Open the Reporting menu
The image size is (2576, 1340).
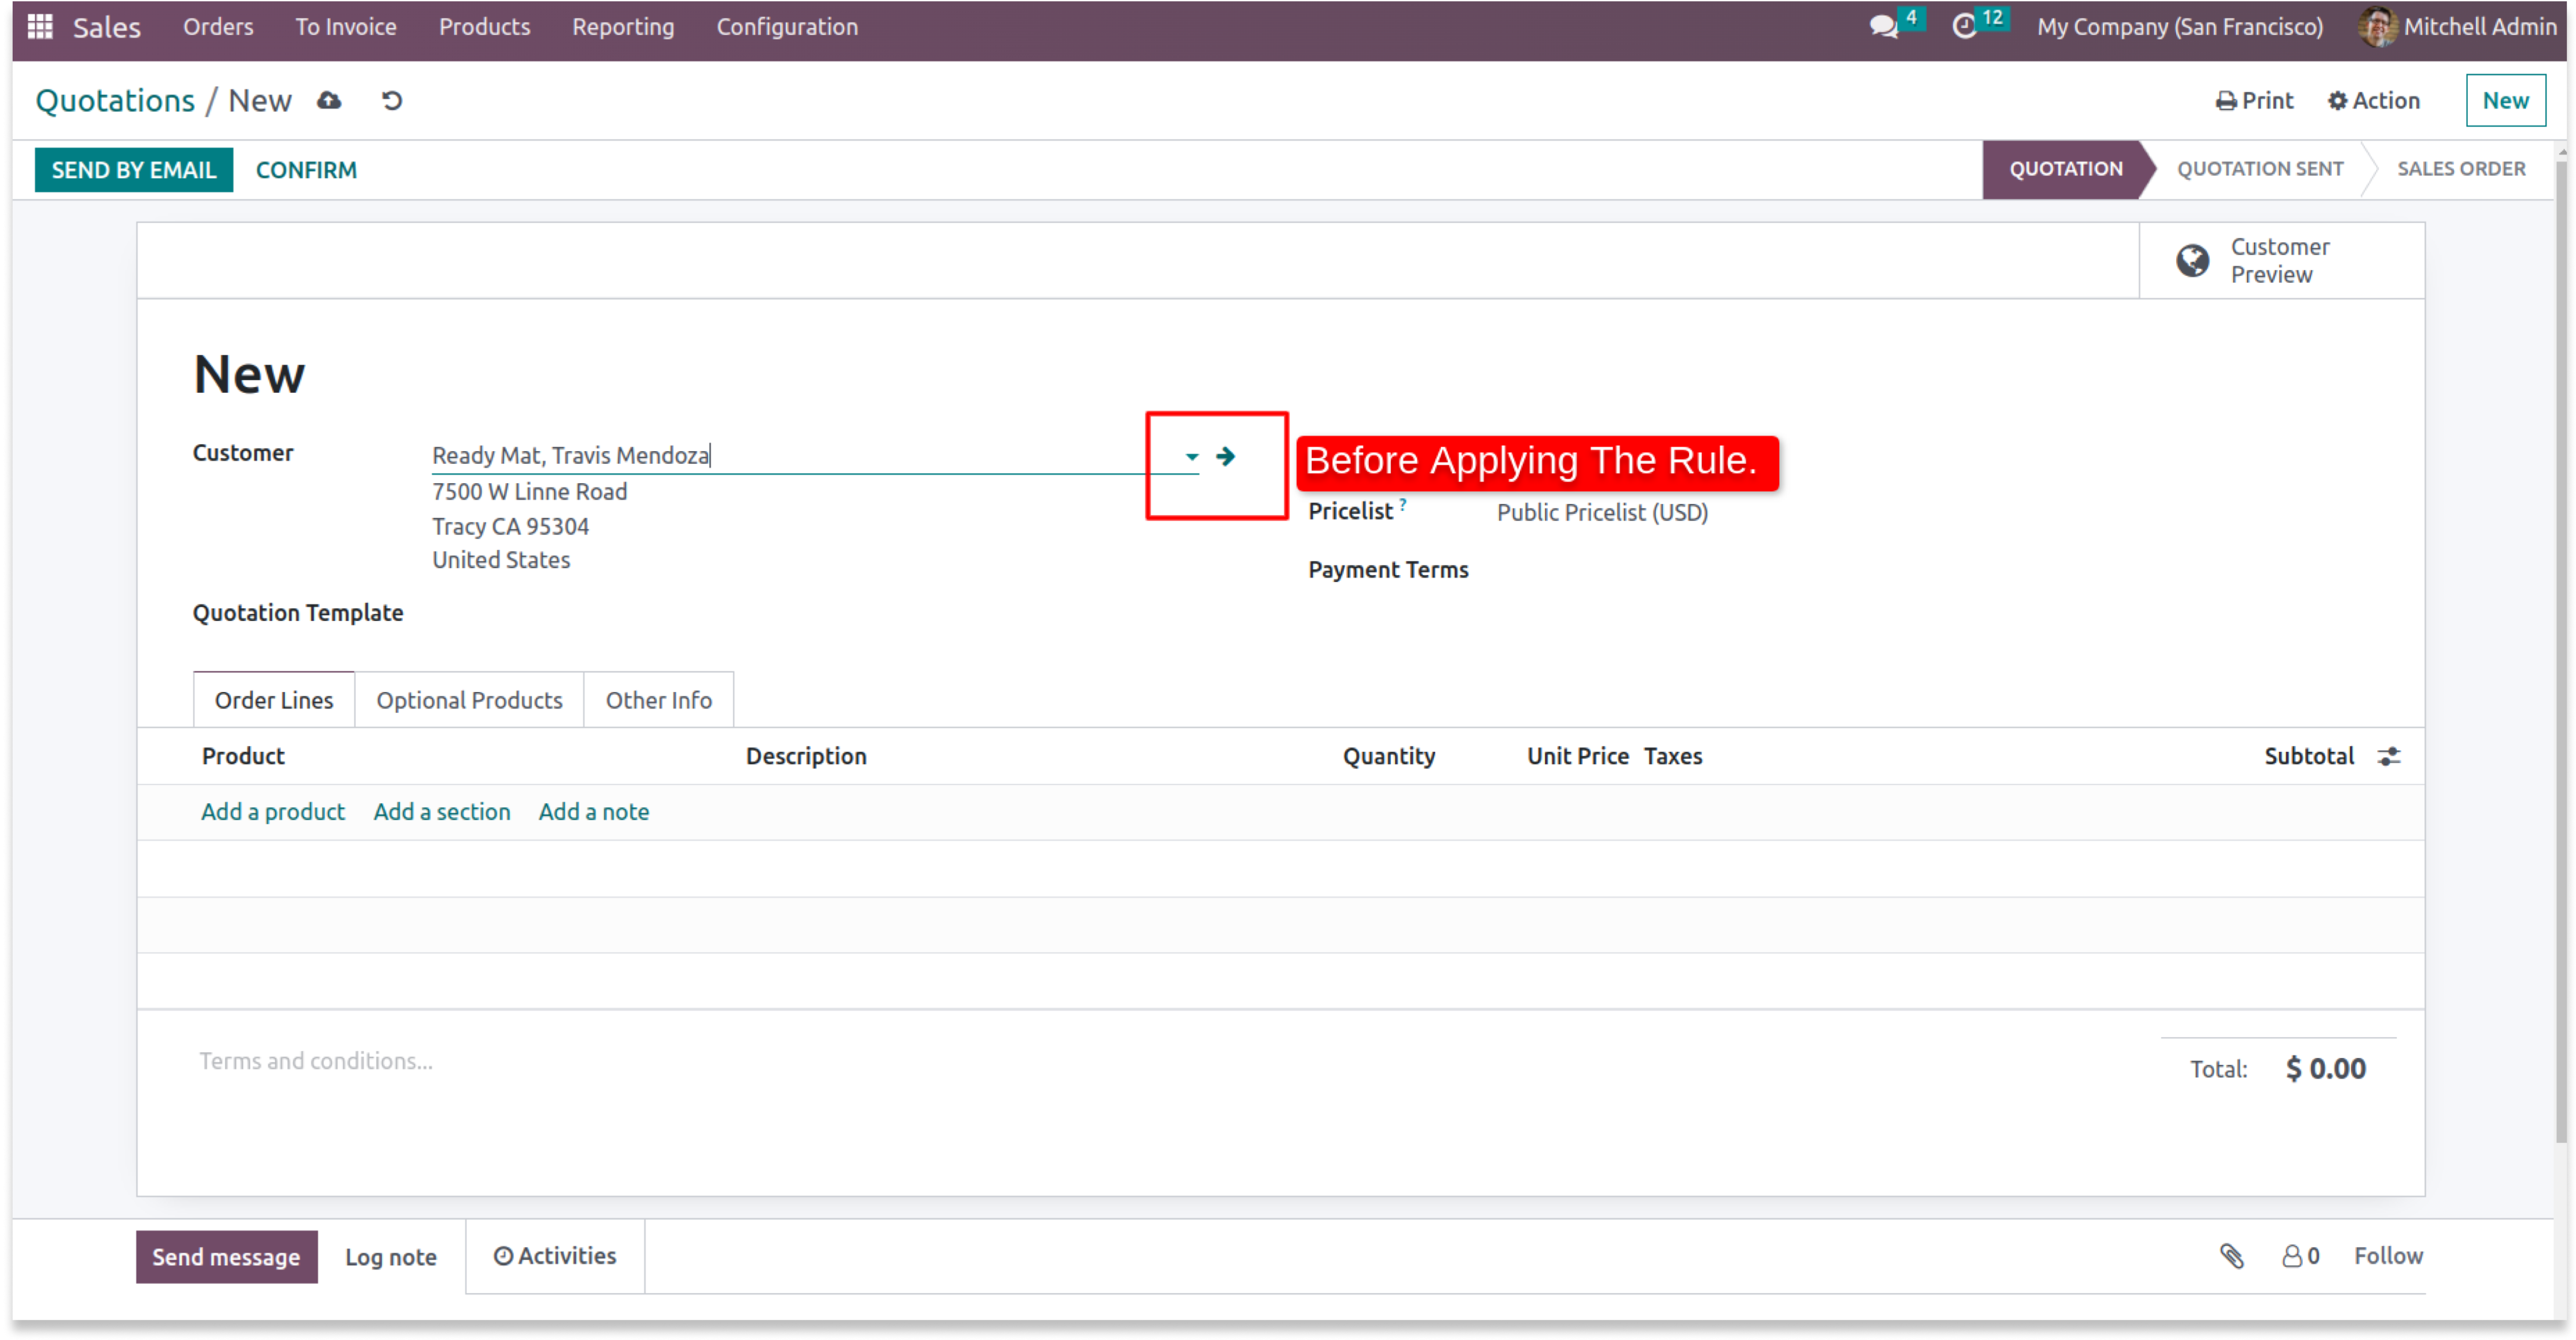[623, 27]
